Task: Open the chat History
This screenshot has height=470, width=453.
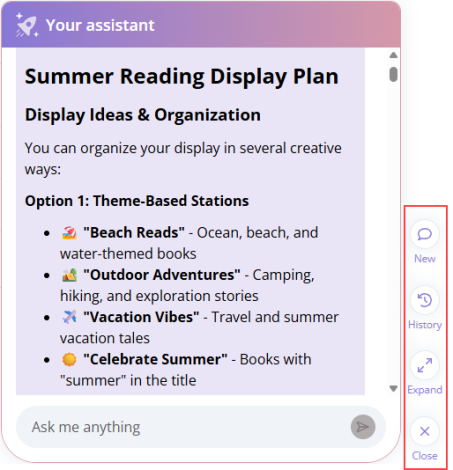Action: click(x=425, y=300)
